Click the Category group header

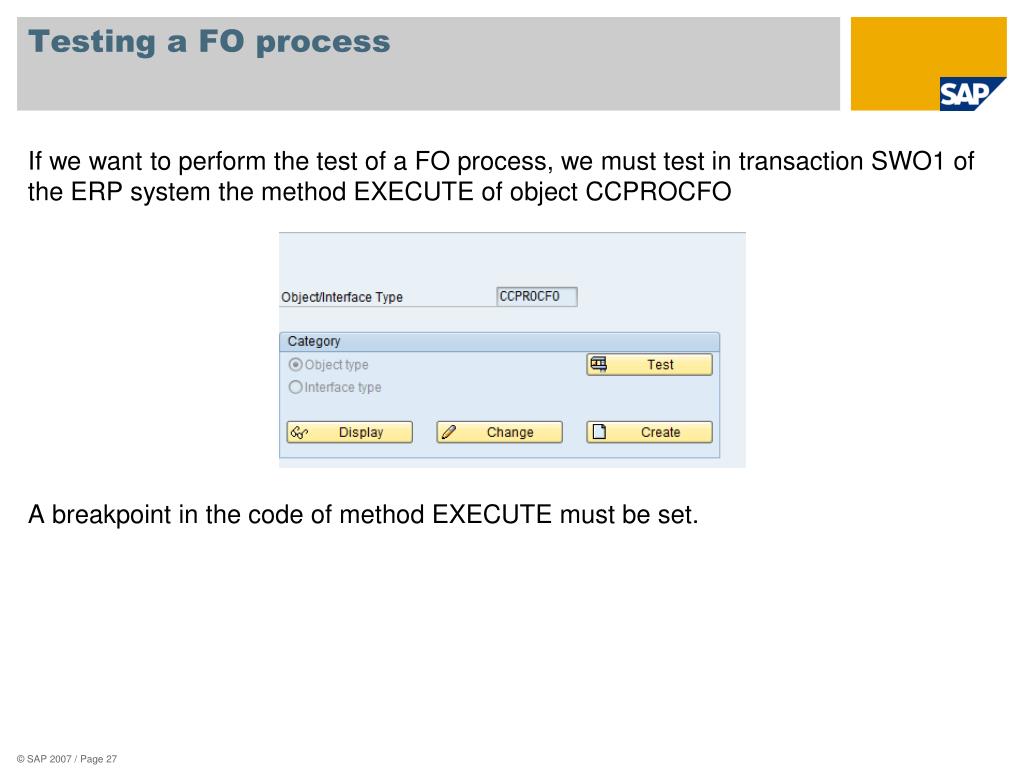(x=500, y=342)
